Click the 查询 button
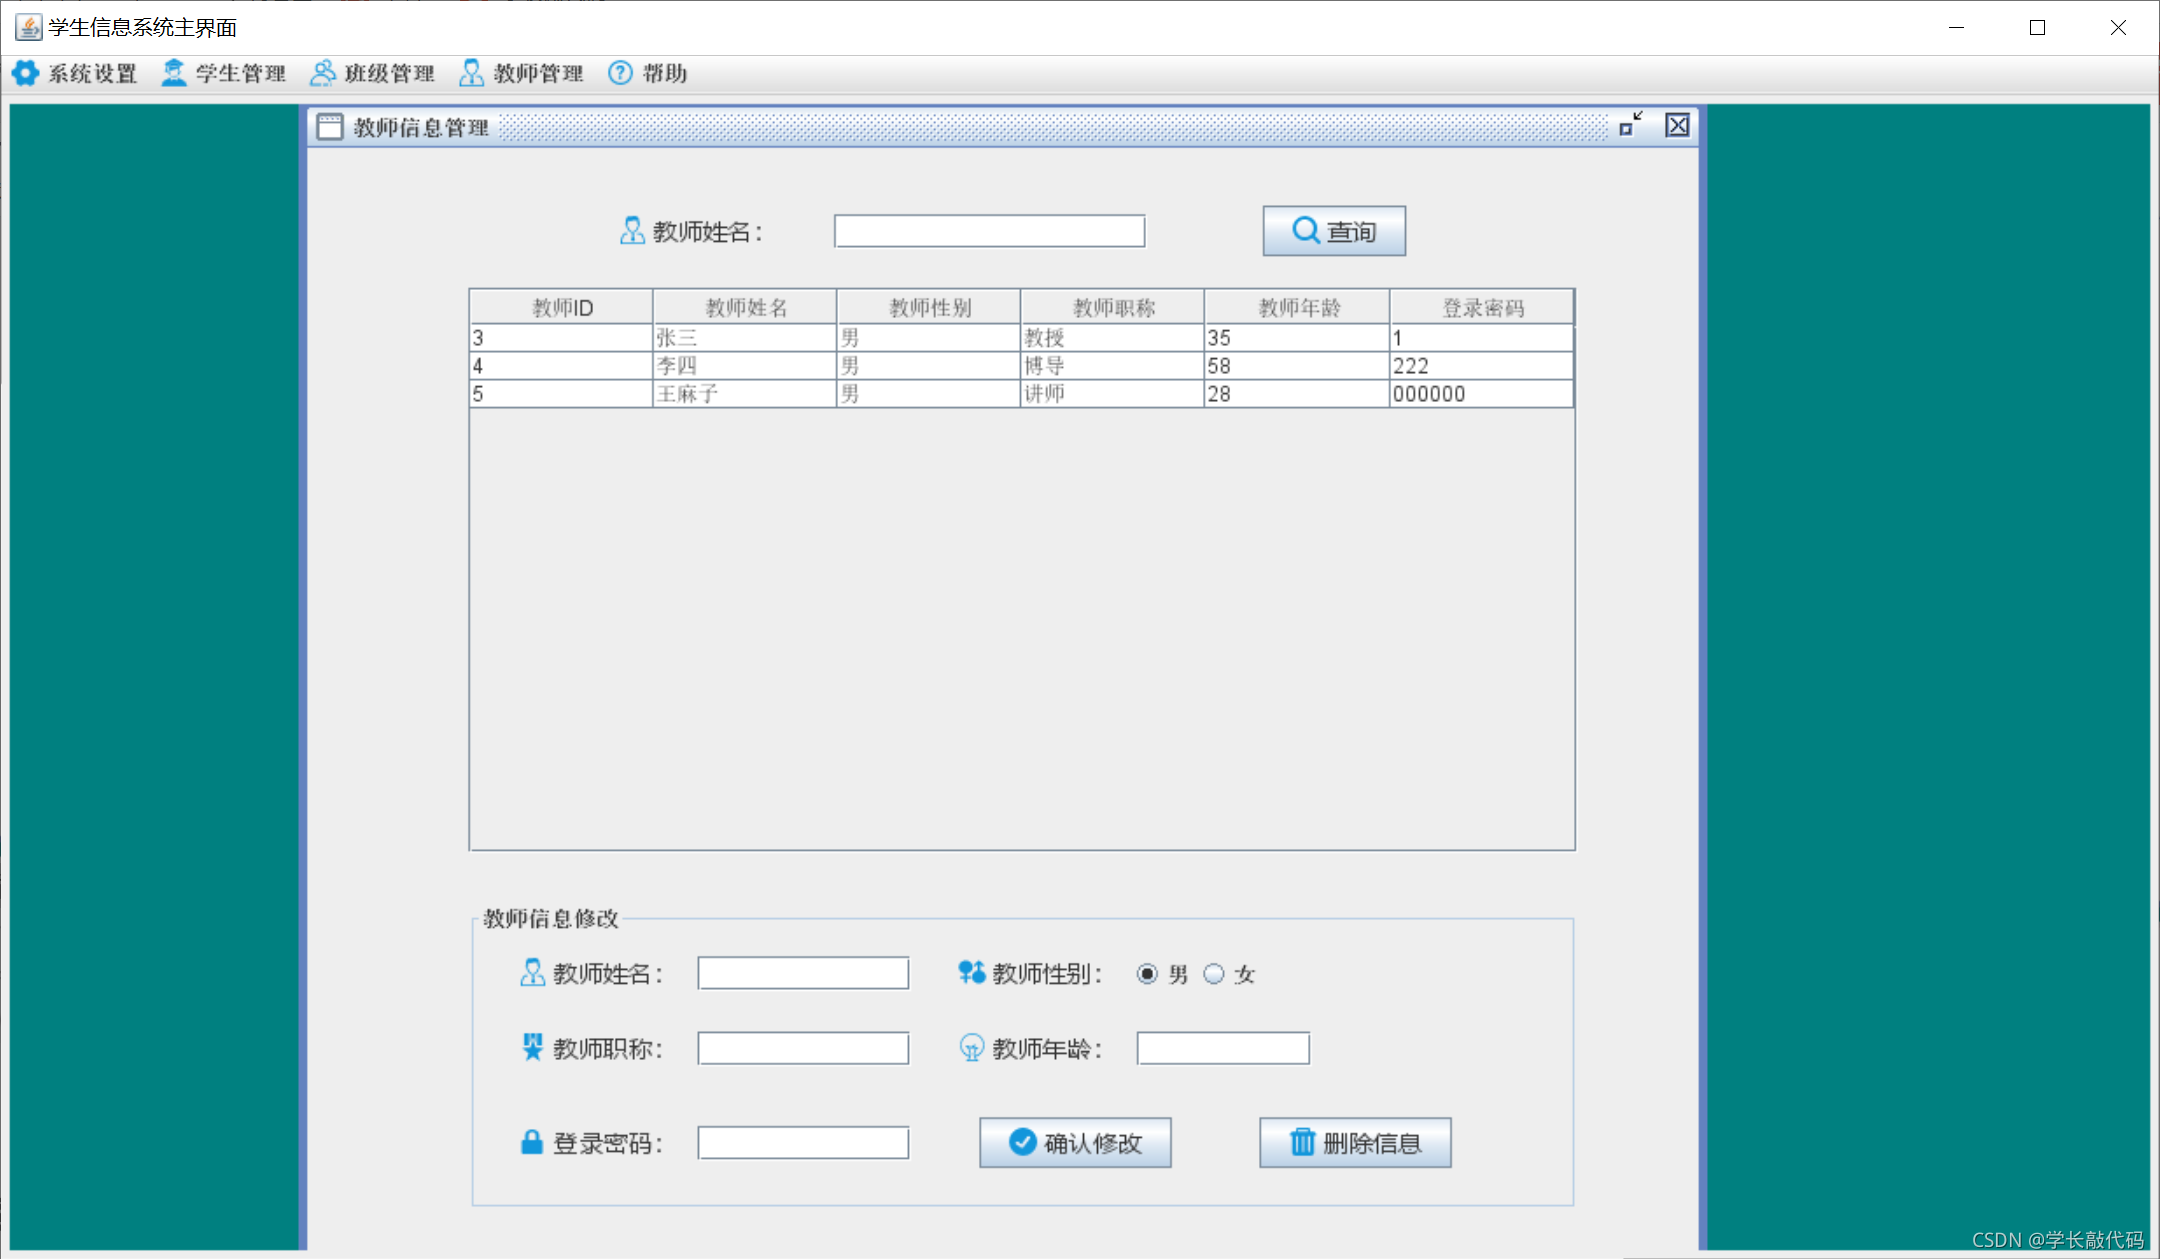Viewport: 2160px width, 1259px height. pos(1333,230)
